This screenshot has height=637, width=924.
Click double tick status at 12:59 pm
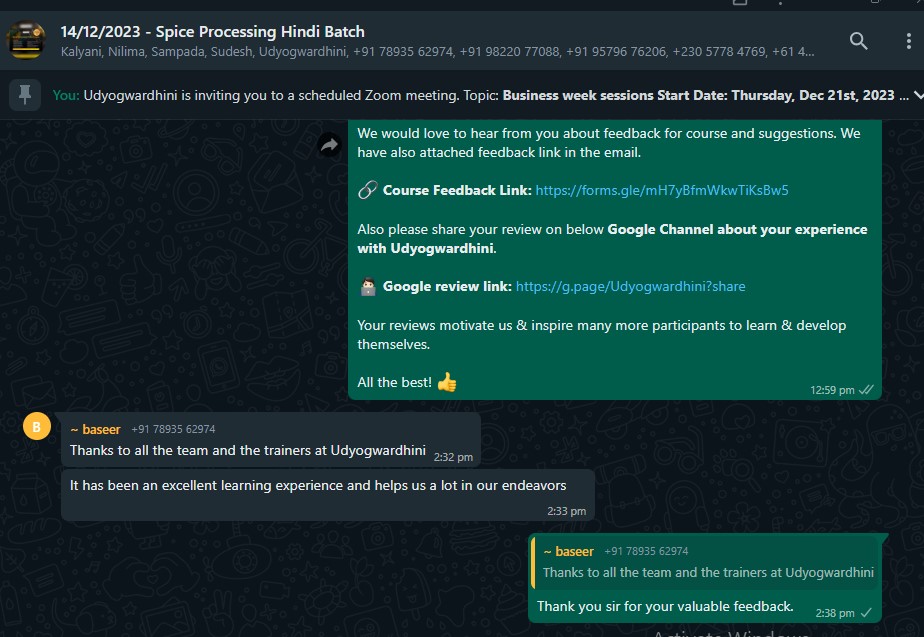(x=867, y=390)
